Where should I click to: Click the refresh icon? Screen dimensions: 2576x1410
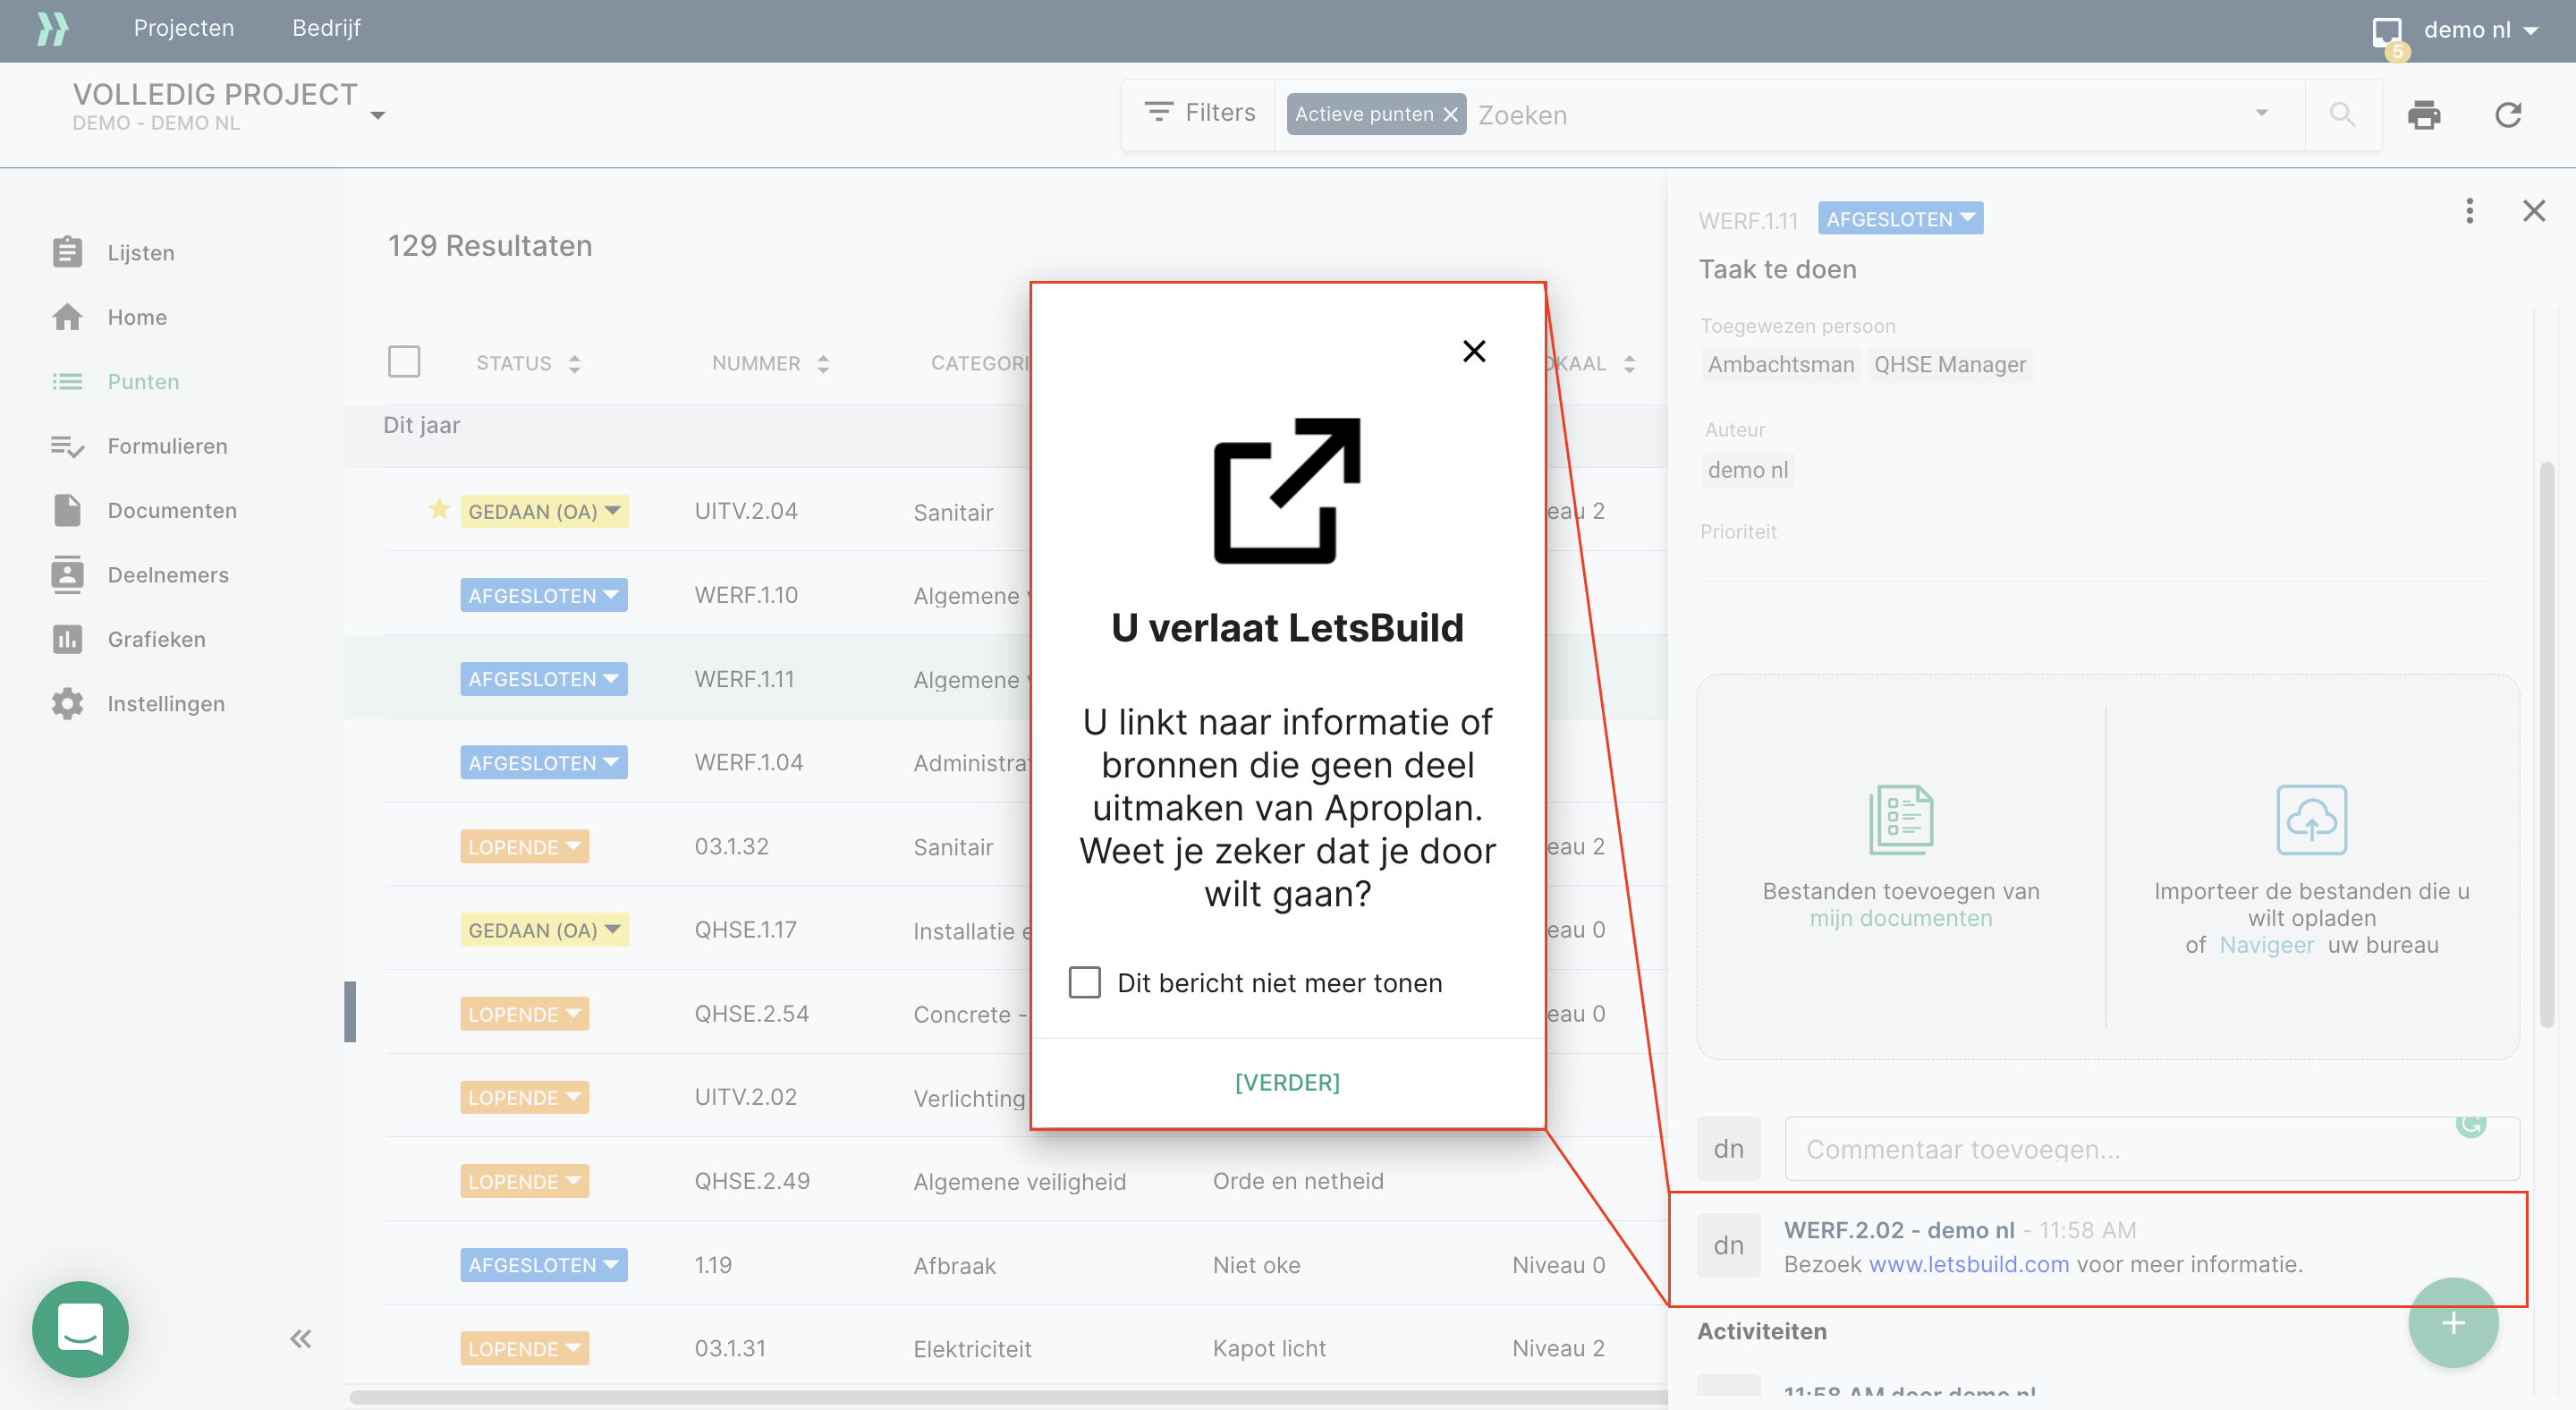tap(2508, 115)
